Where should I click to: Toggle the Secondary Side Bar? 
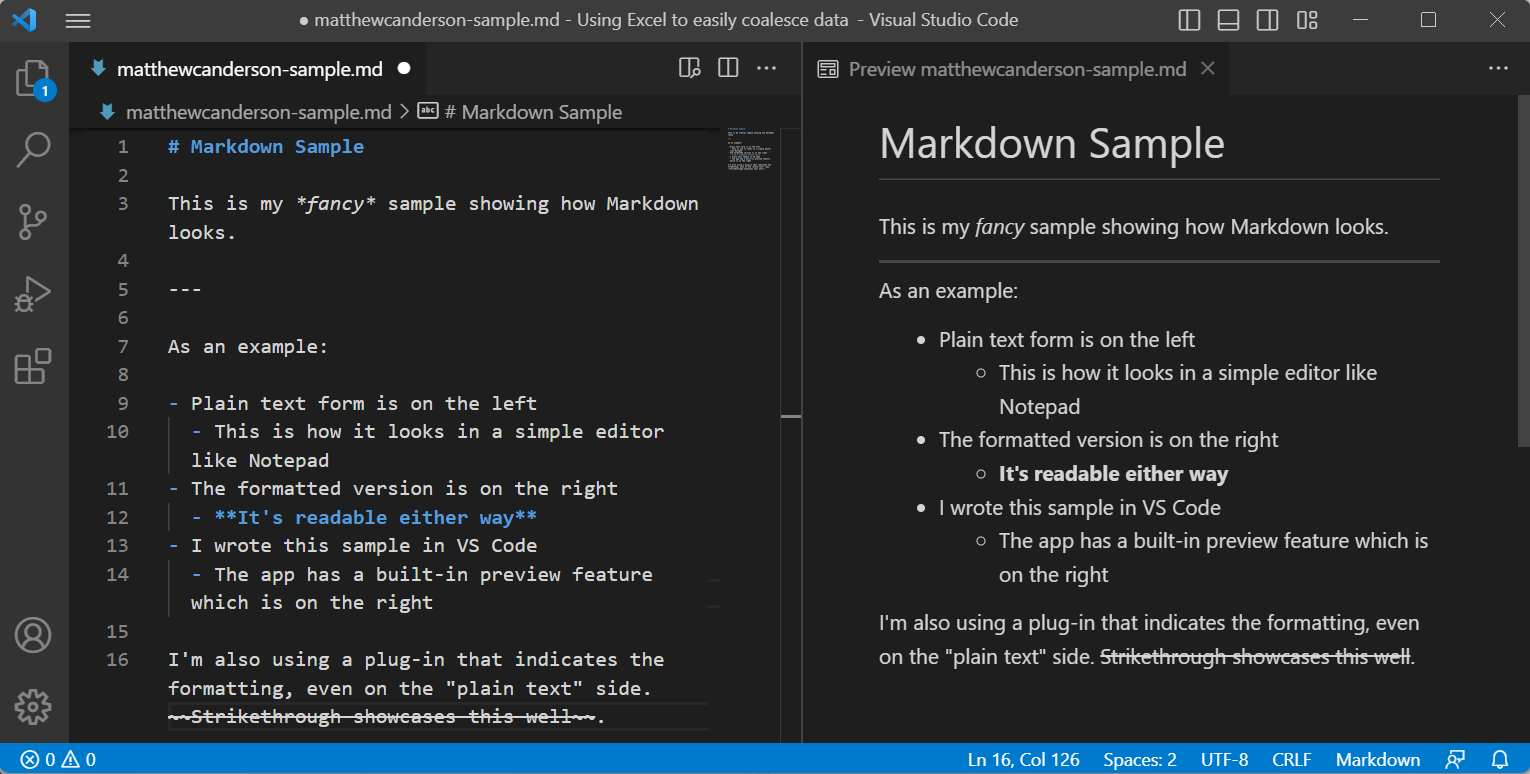point(1267,19)
